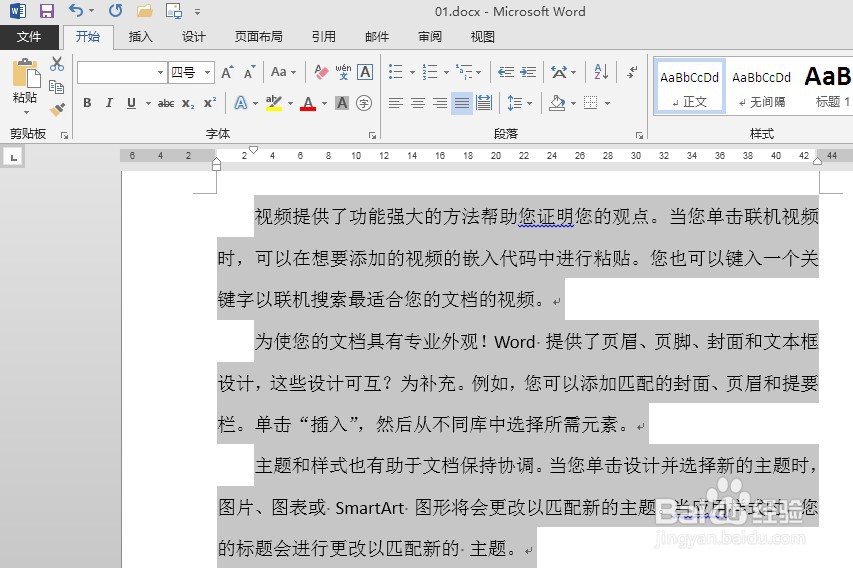
Task: Open the font name combo box
Action: click(121, 72)
